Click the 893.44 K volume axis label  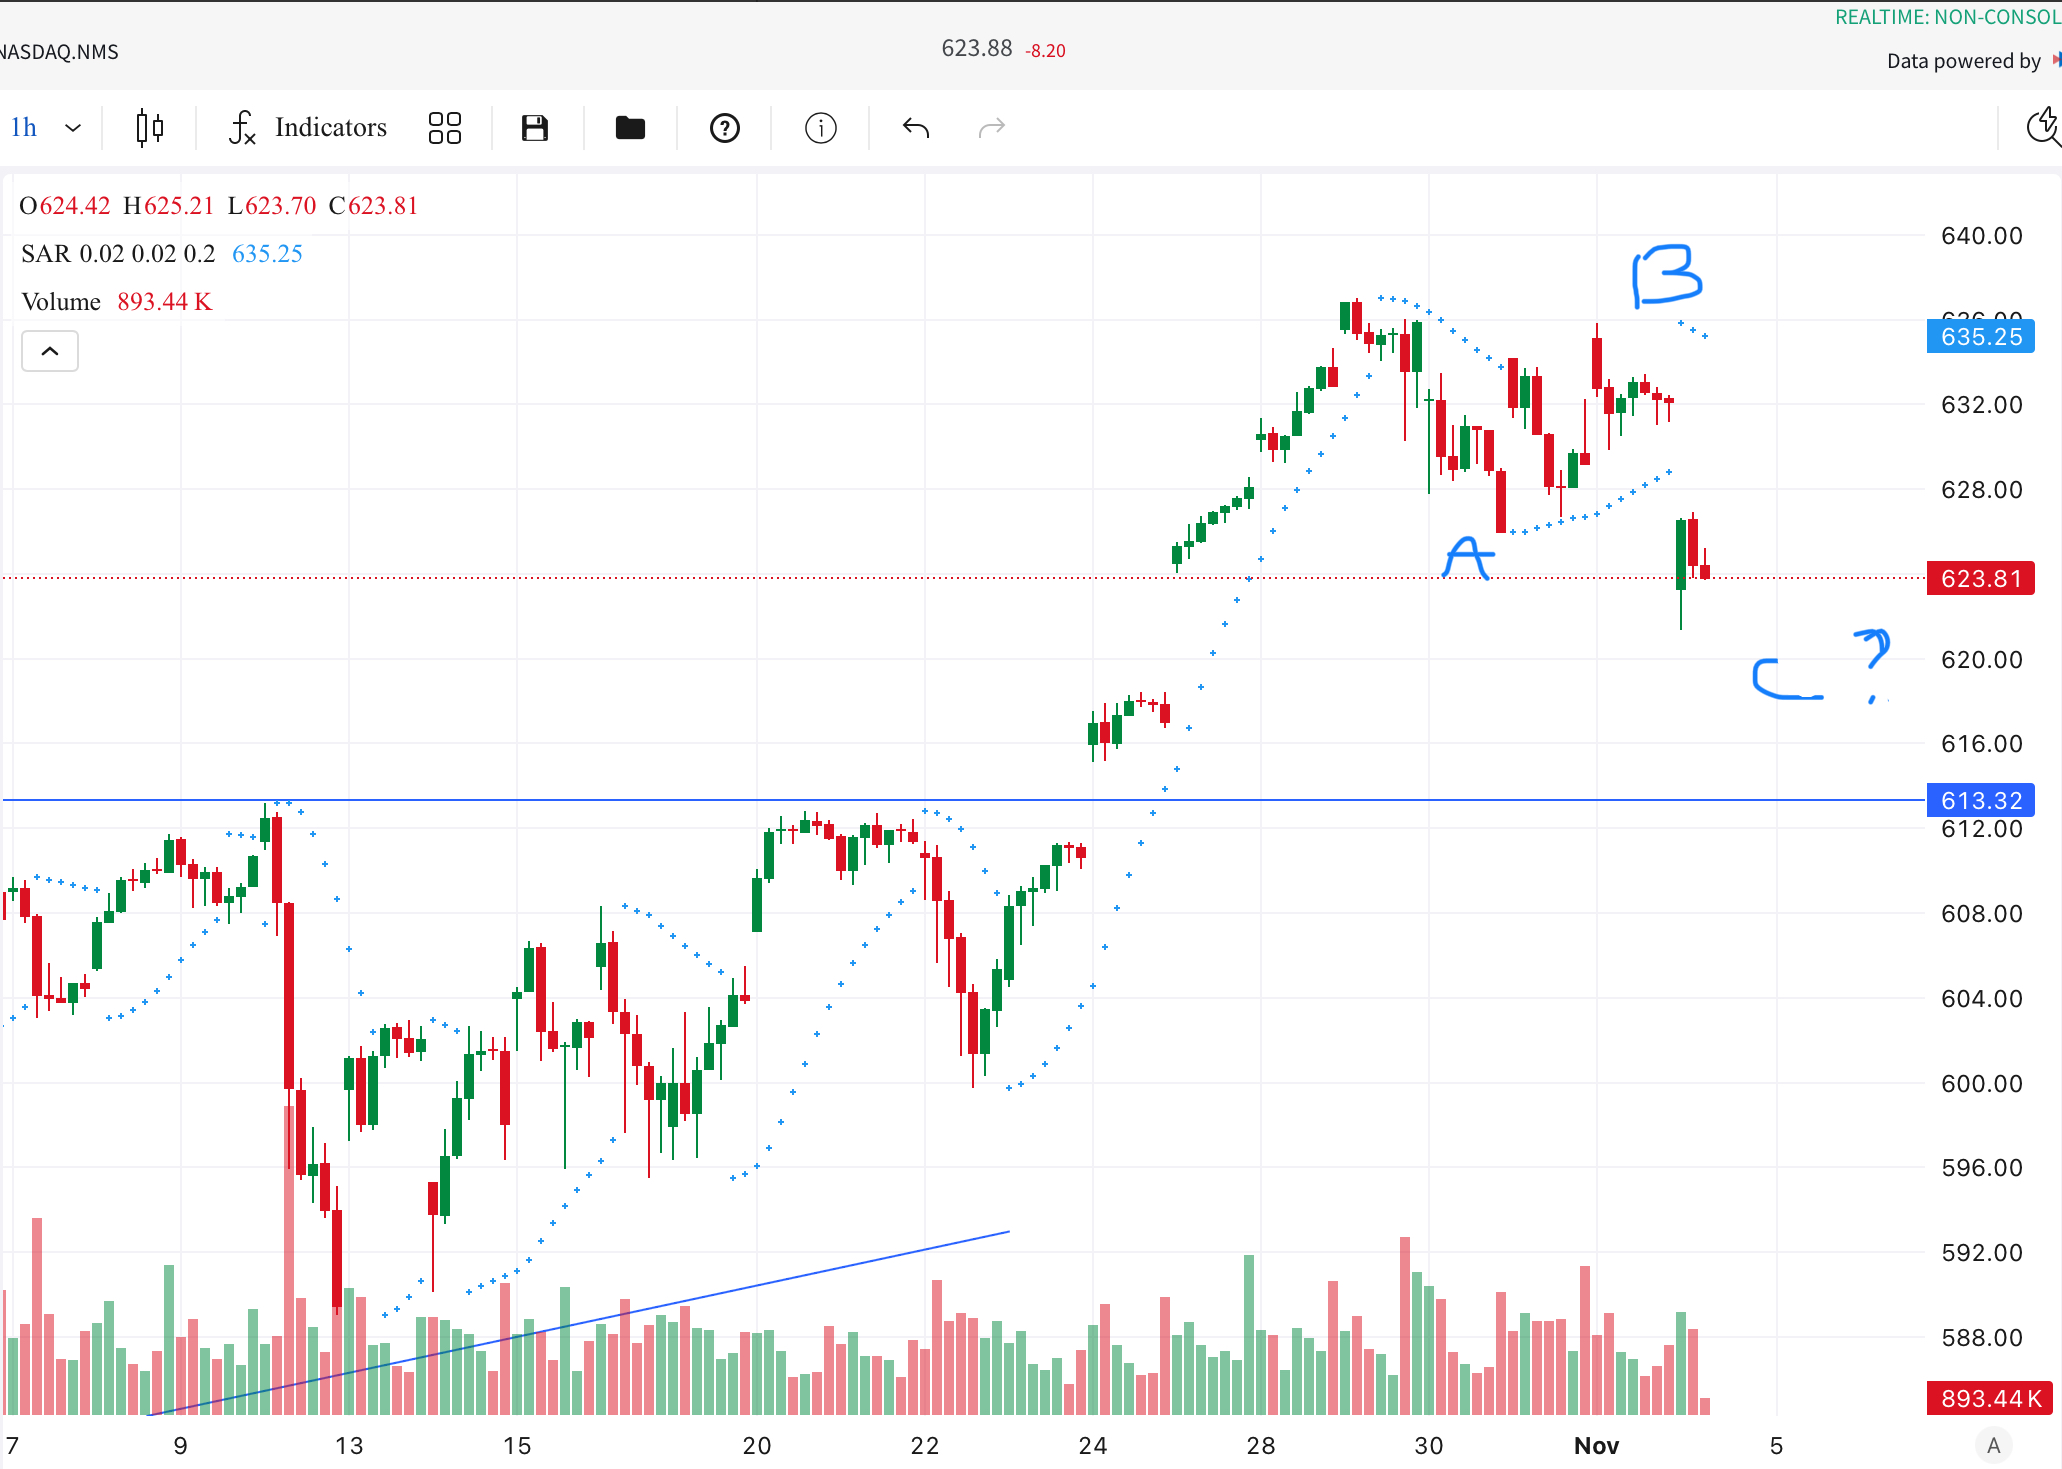pyautogui.click(x=1989, y=1398)
